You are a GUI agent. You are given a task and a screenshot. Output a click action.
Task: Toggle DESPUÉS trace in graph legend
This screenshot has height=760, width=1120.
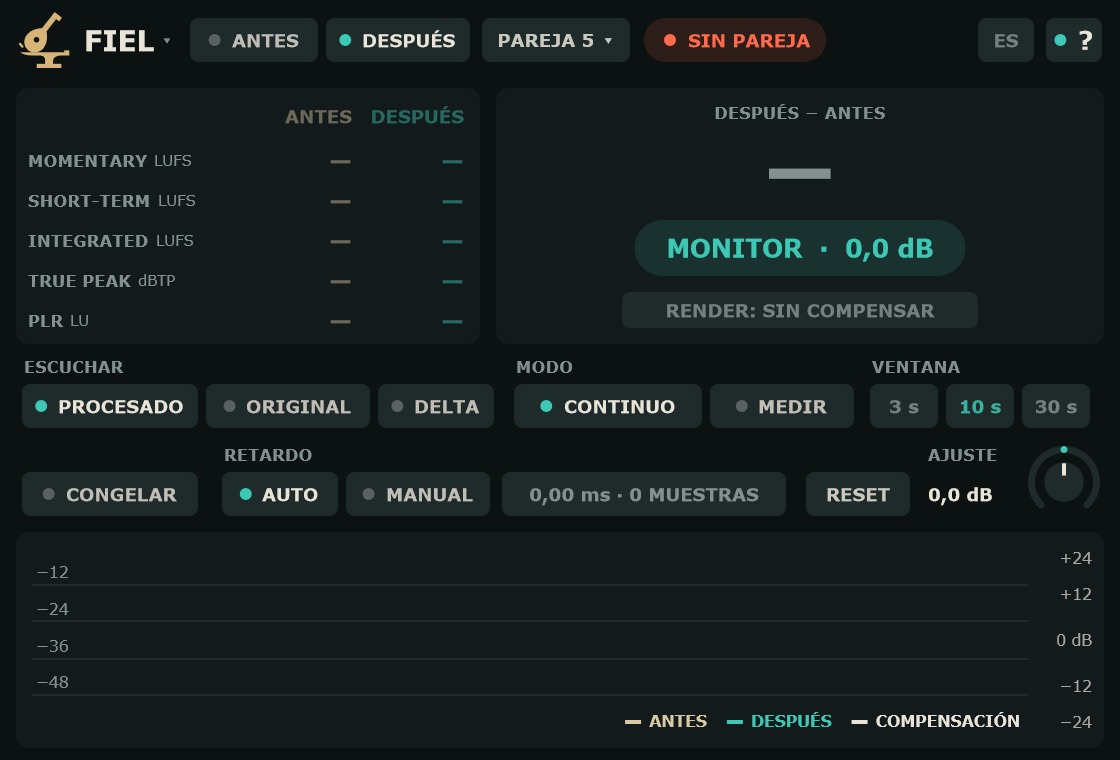(779, 721)
